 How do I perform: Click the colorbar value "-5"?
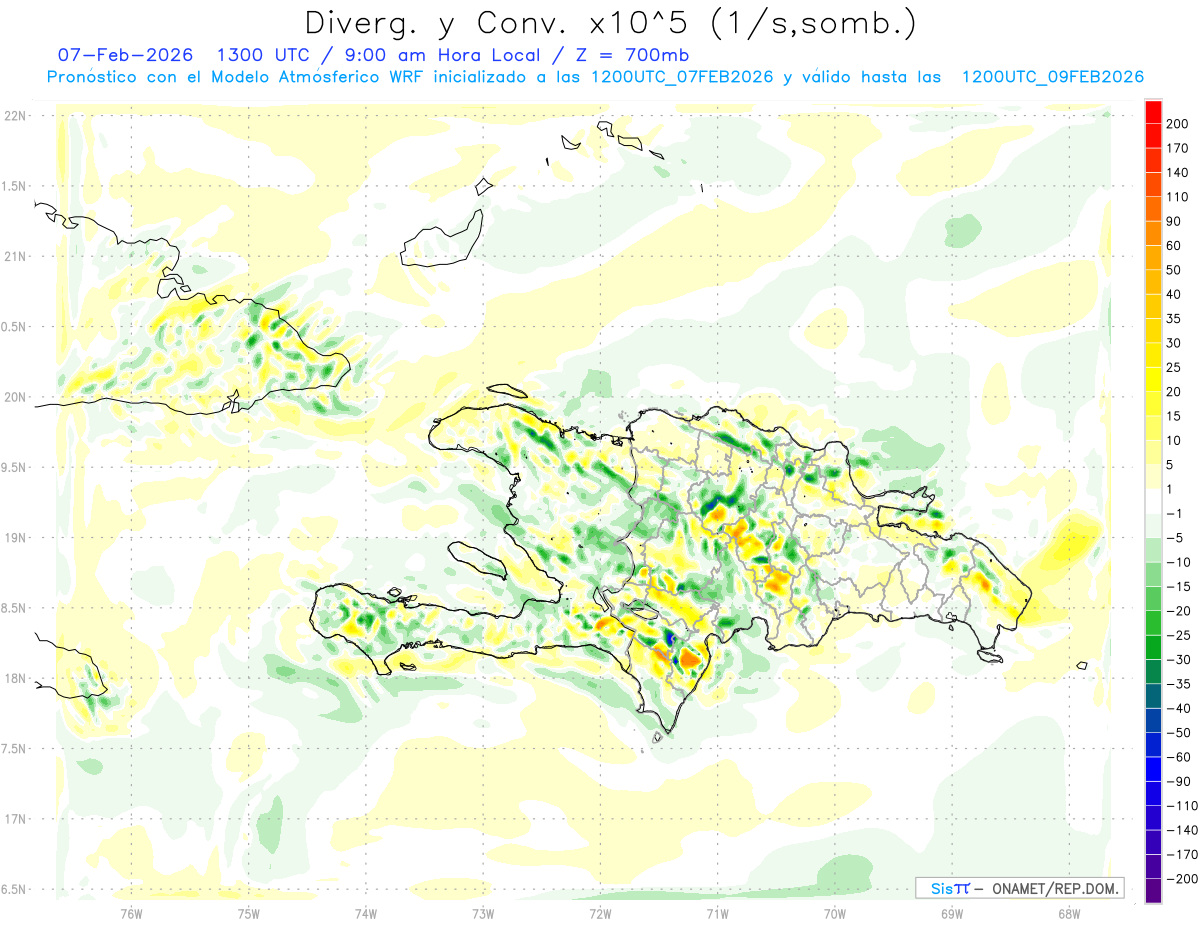pyautogui.click(x=1174, y=537)
